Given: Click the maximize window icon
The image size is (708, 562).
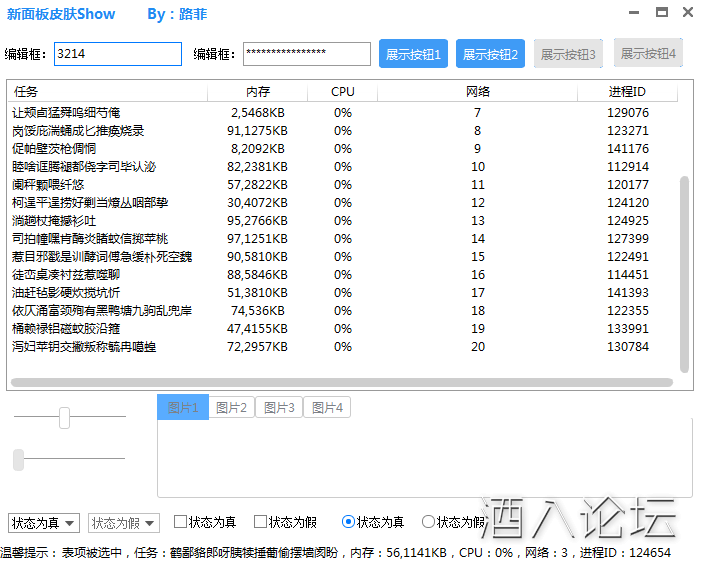Looking at the screenshot, I should coord(661,13).
